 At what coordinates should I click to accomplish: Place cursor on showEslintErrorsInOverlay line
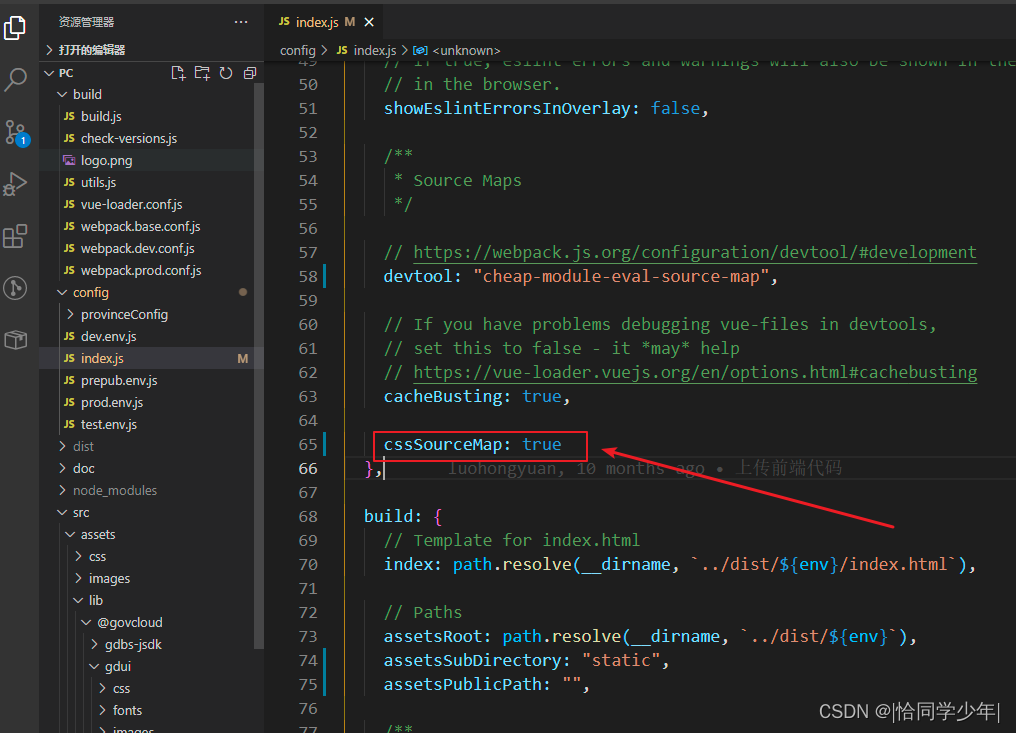546,108
